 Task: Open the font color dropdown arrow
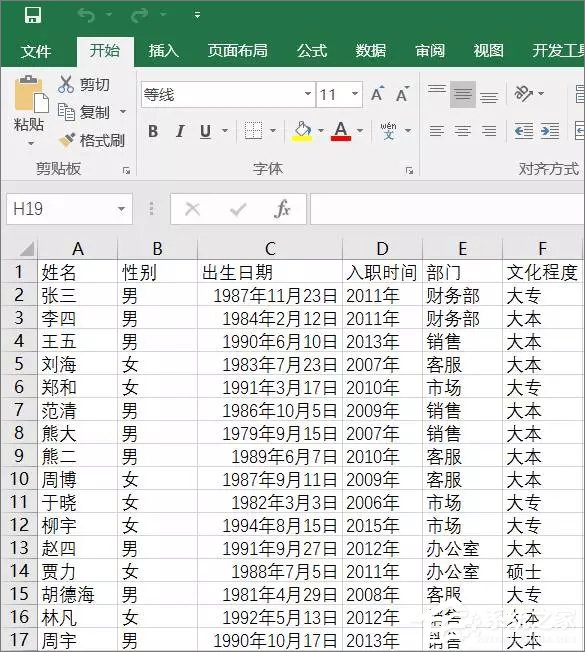point(360,131)
